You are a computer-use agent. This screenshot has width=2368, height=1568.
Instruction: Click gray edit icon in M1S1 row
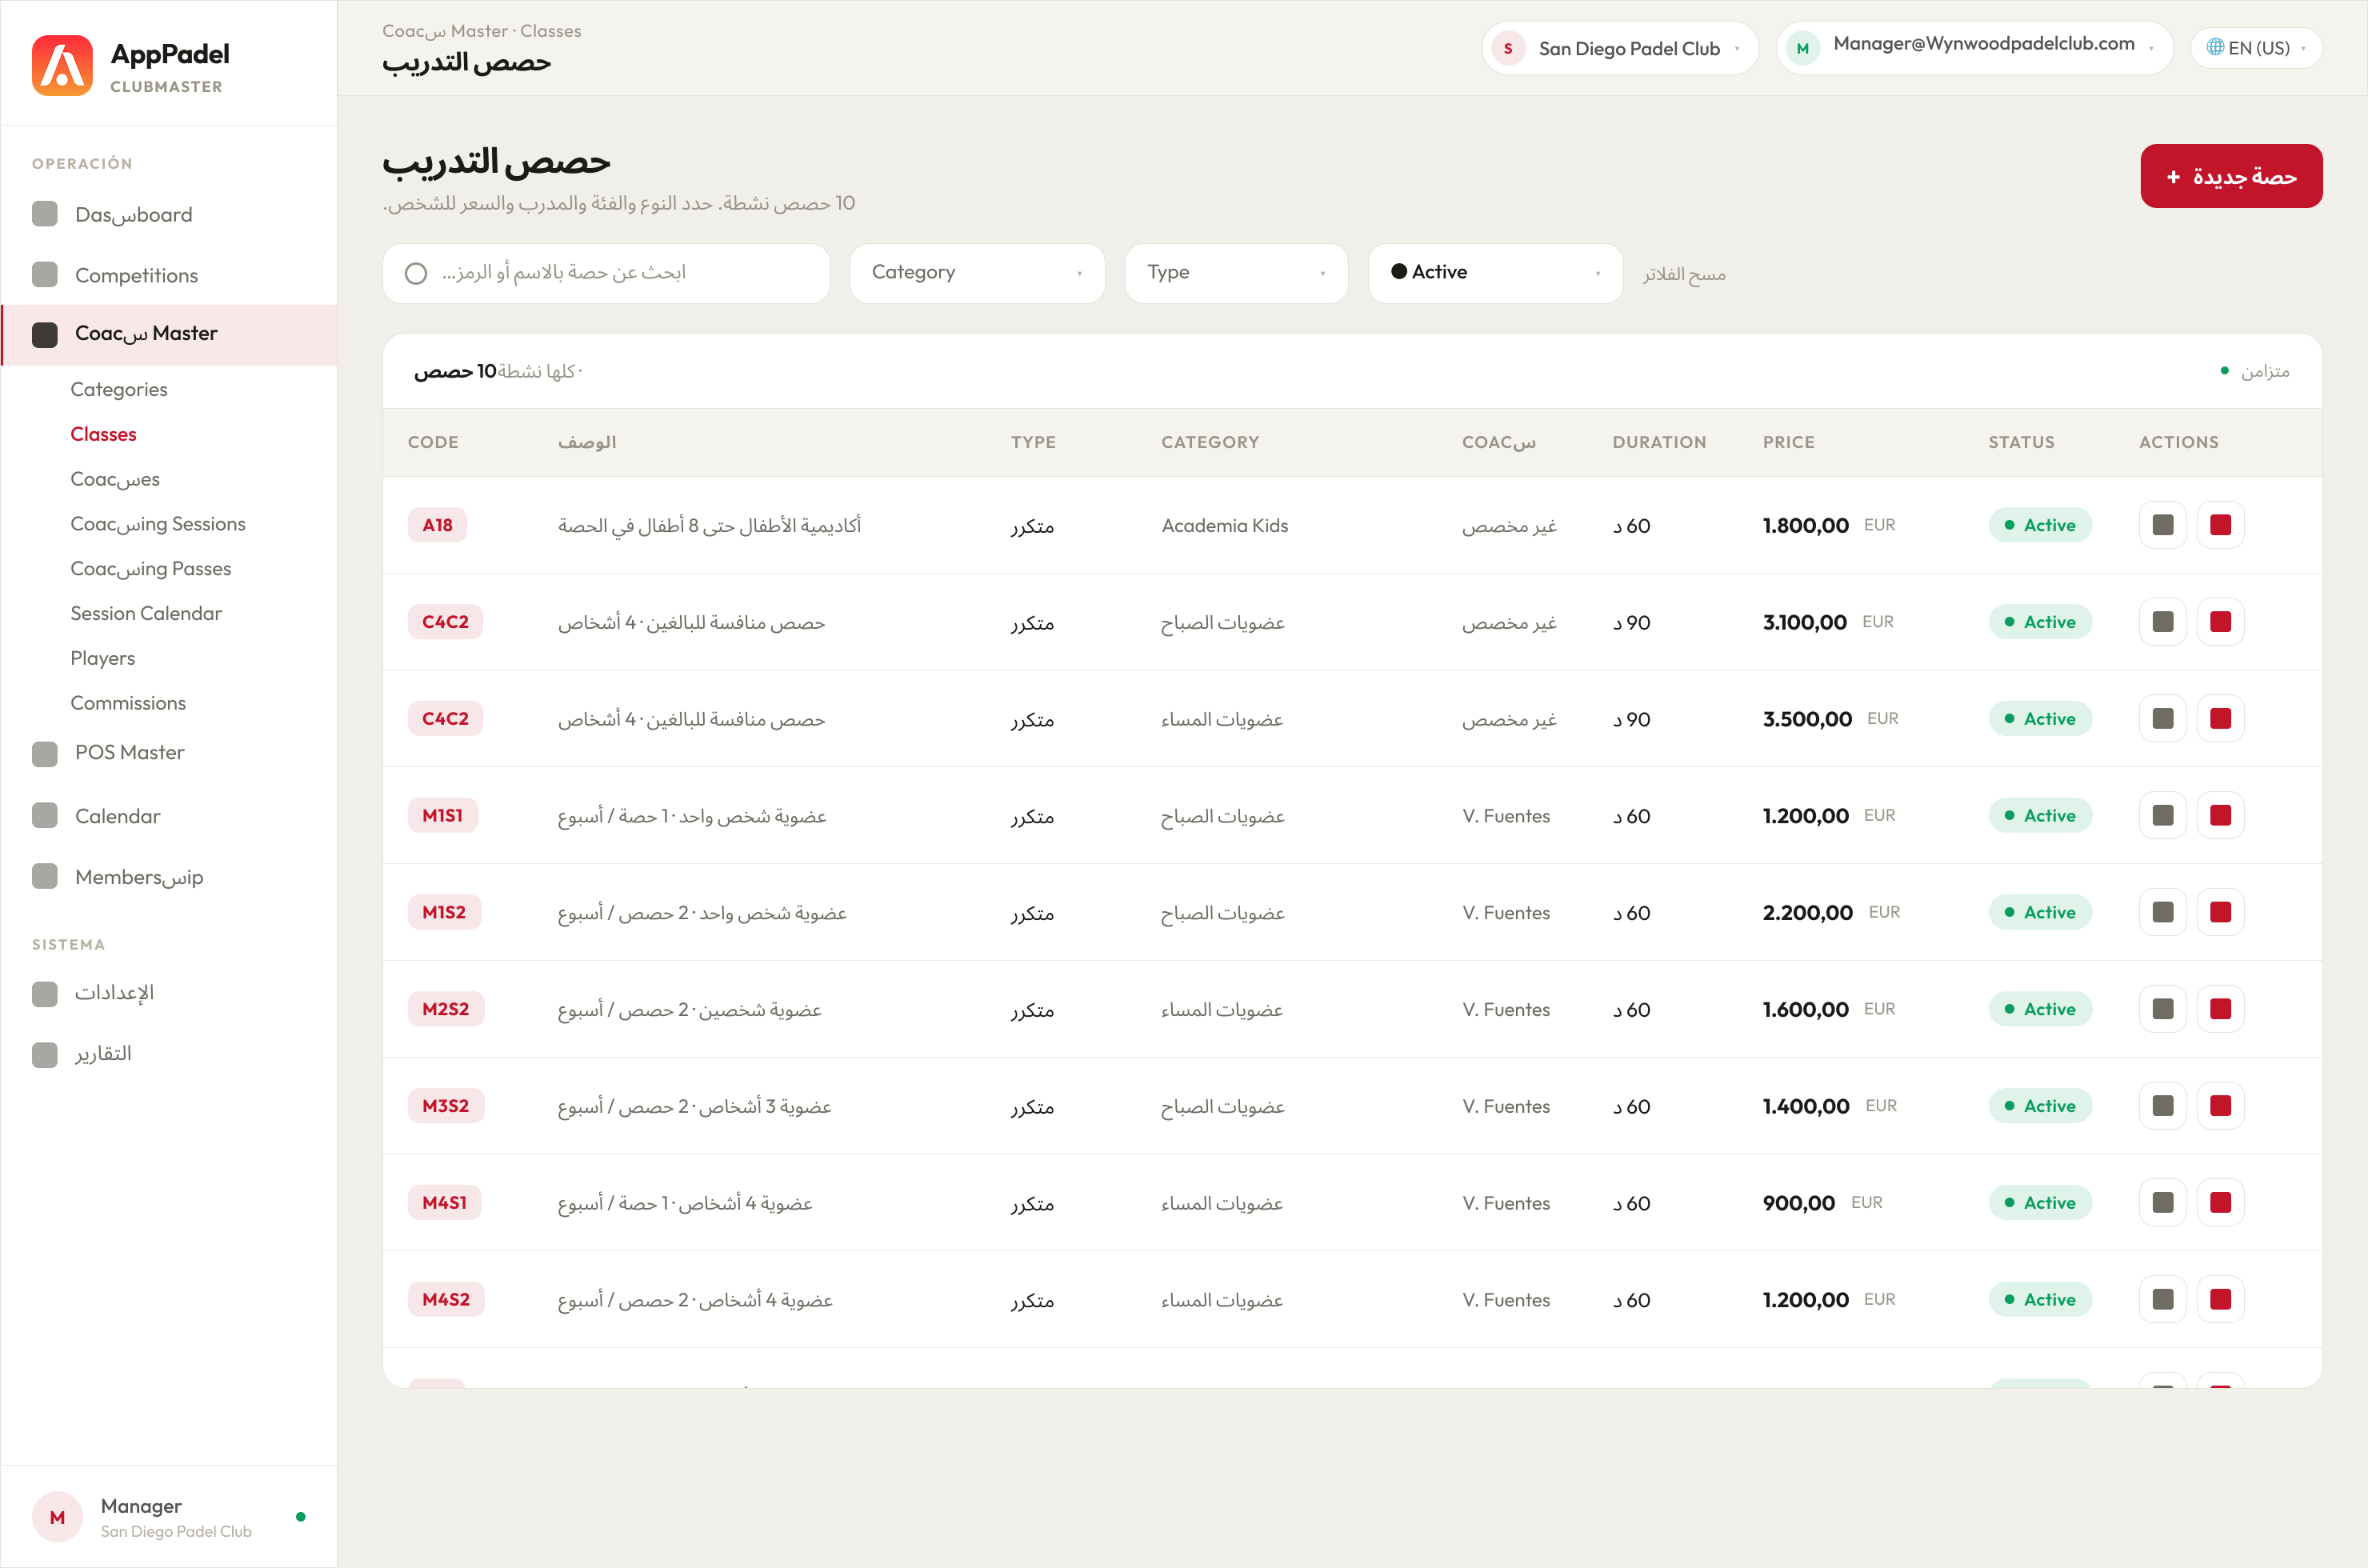click(2163, 816)
